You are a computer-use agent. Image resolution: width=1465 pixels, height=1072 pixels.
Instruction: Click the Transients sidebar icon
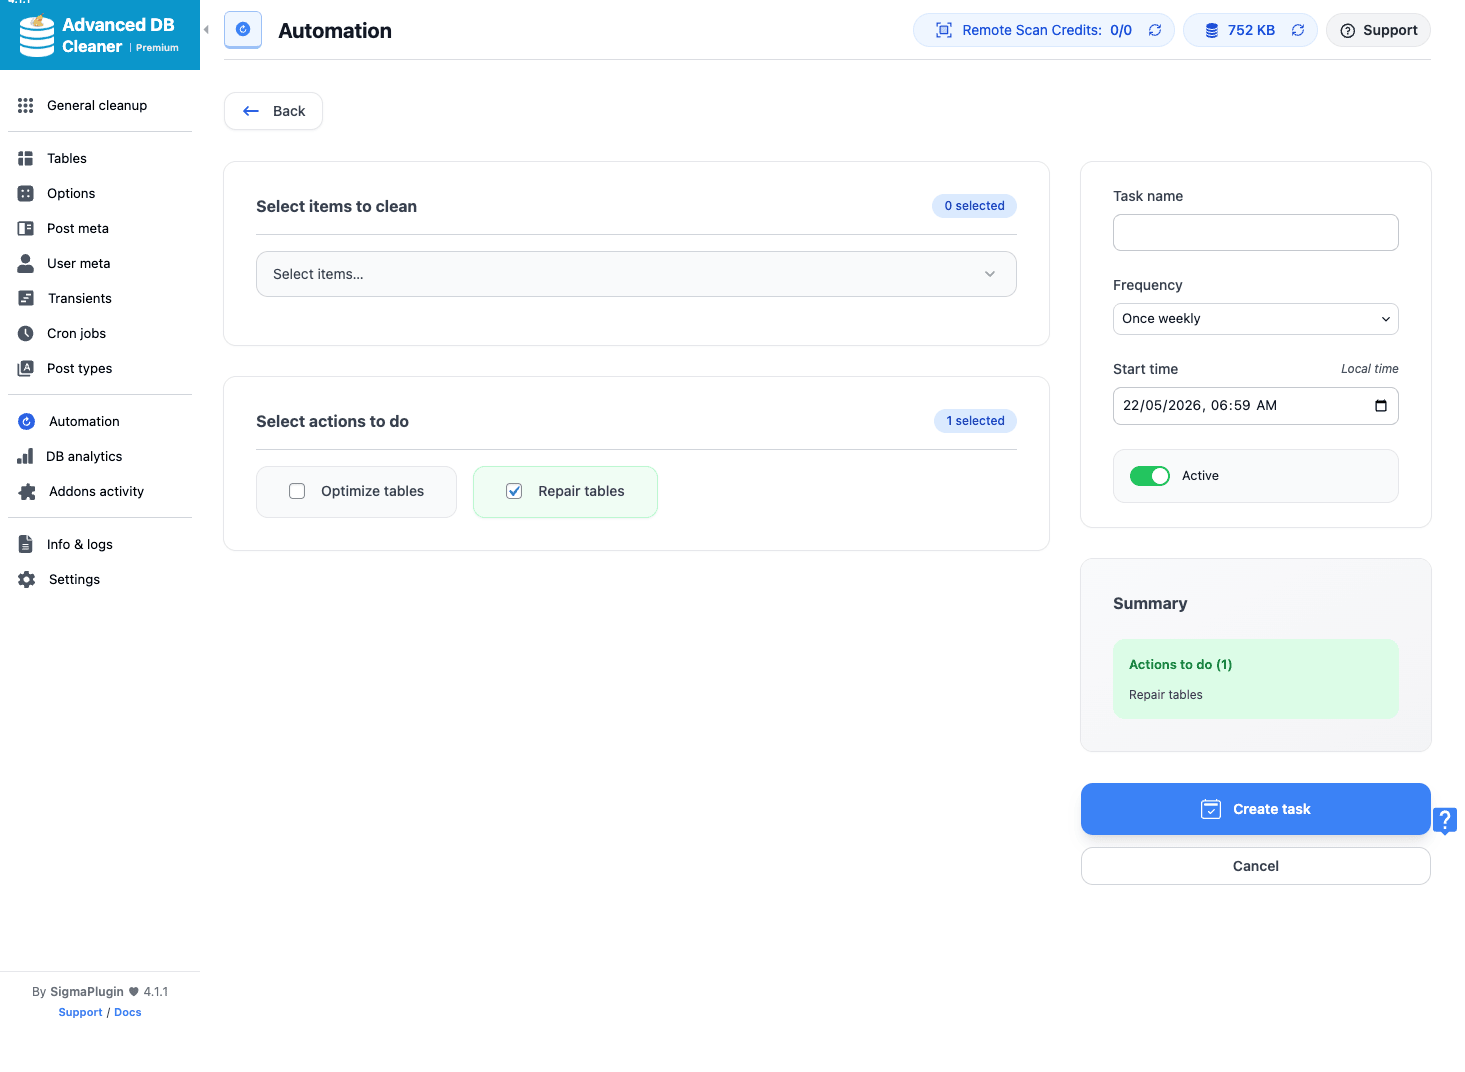pyautogui.click(x=26, y=298)
